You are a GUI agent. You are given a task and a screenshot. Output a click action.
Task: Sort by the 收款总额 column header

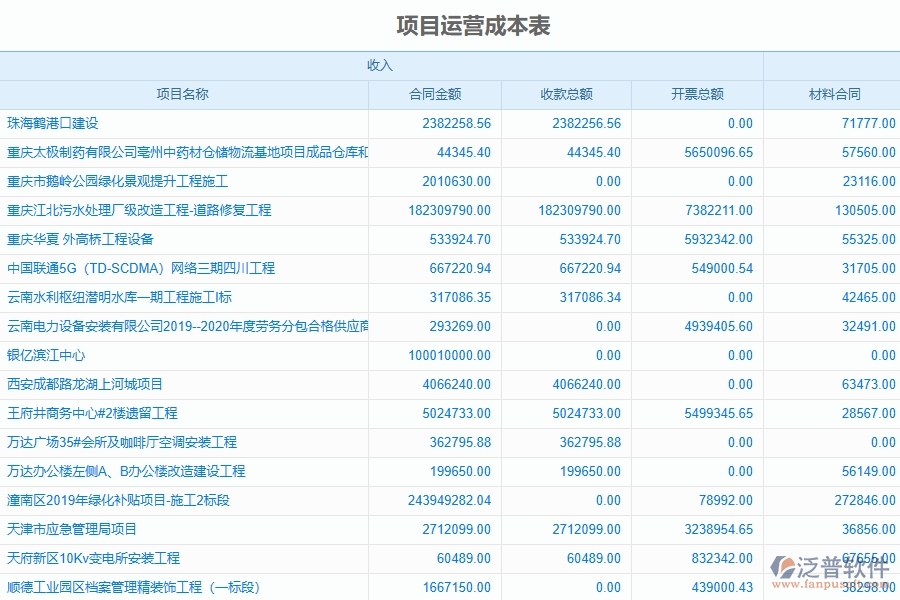click(564, 94)
